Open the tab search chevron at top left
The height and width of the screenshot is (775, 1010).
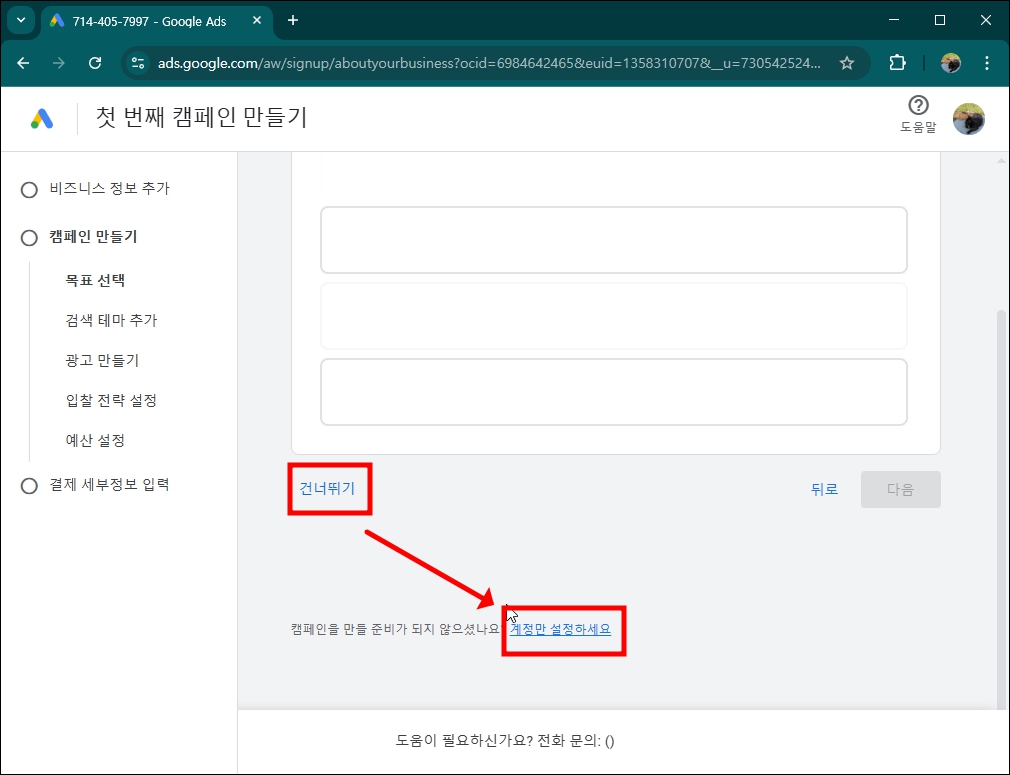pos(20,20)
